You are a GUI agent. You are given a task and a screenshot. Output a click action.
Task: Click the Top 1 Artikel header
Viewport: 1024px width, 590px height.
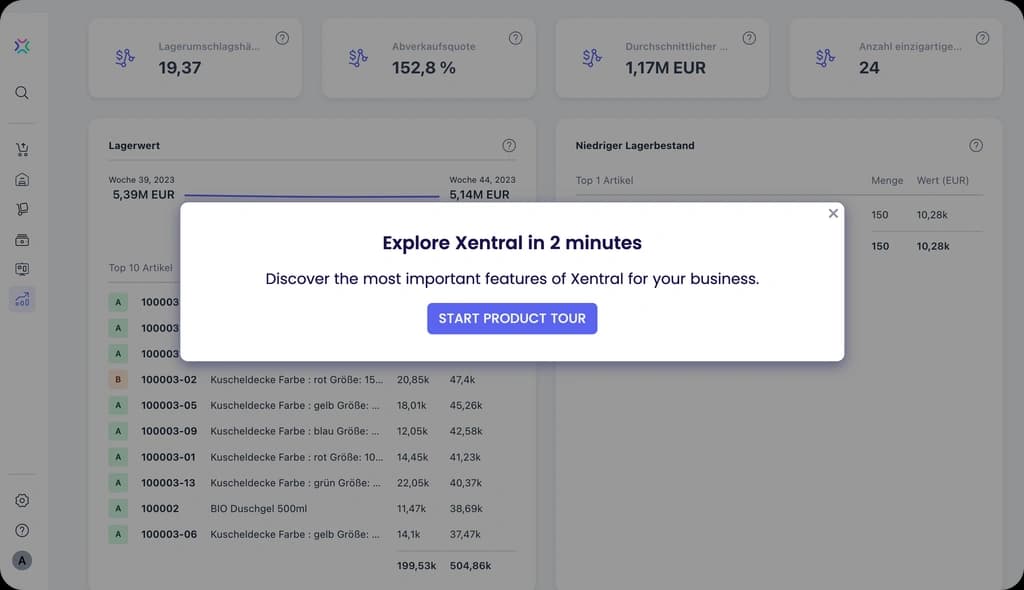coord(604,180)
